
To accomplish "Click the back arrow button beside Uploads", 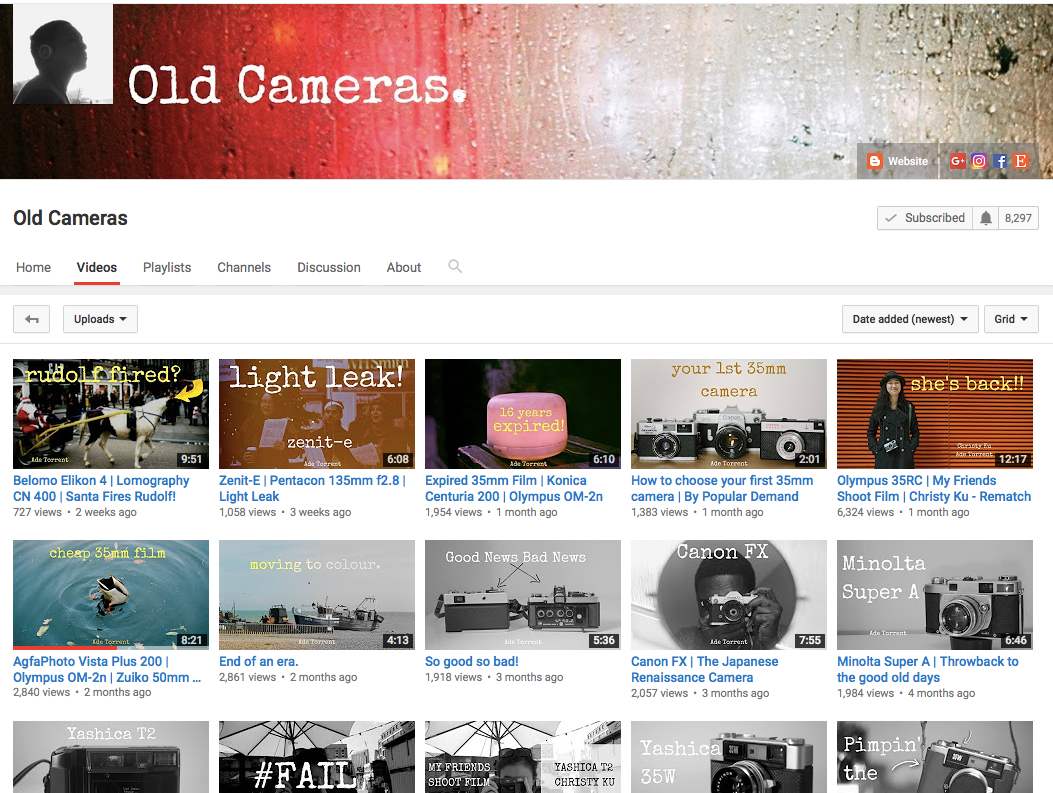I will point(32,319).
